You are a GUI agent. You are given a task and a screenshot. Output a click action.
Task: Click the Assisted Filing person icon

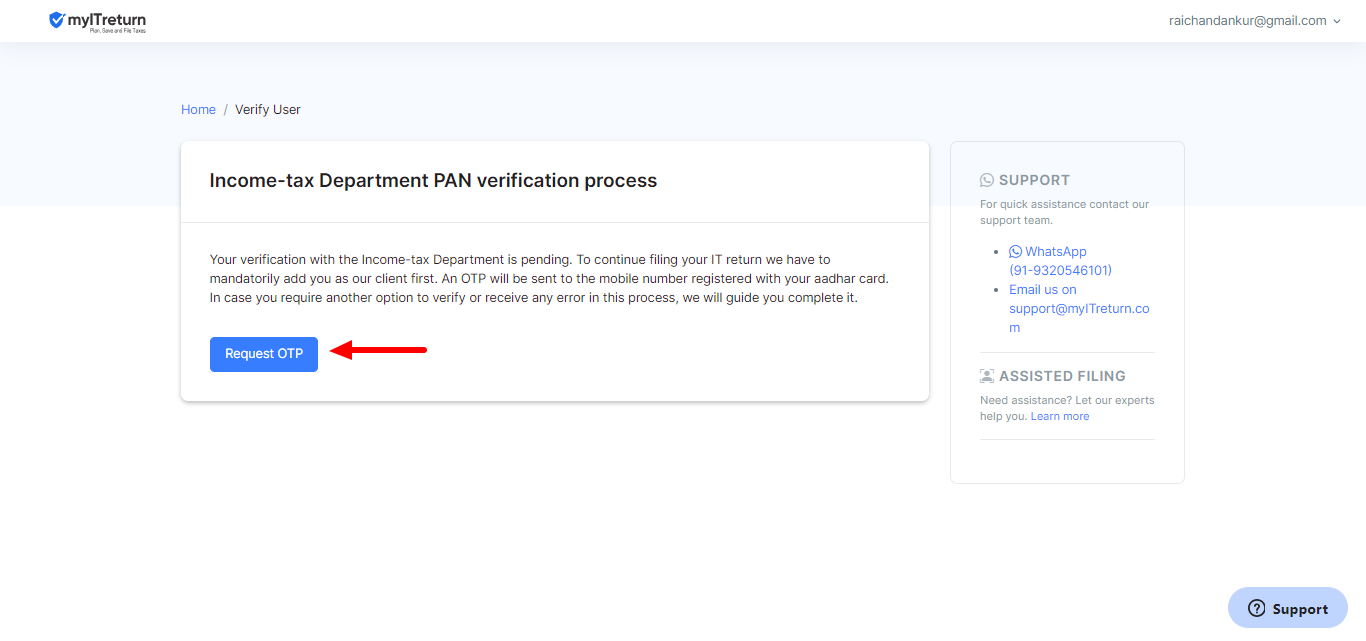[987, 376]
